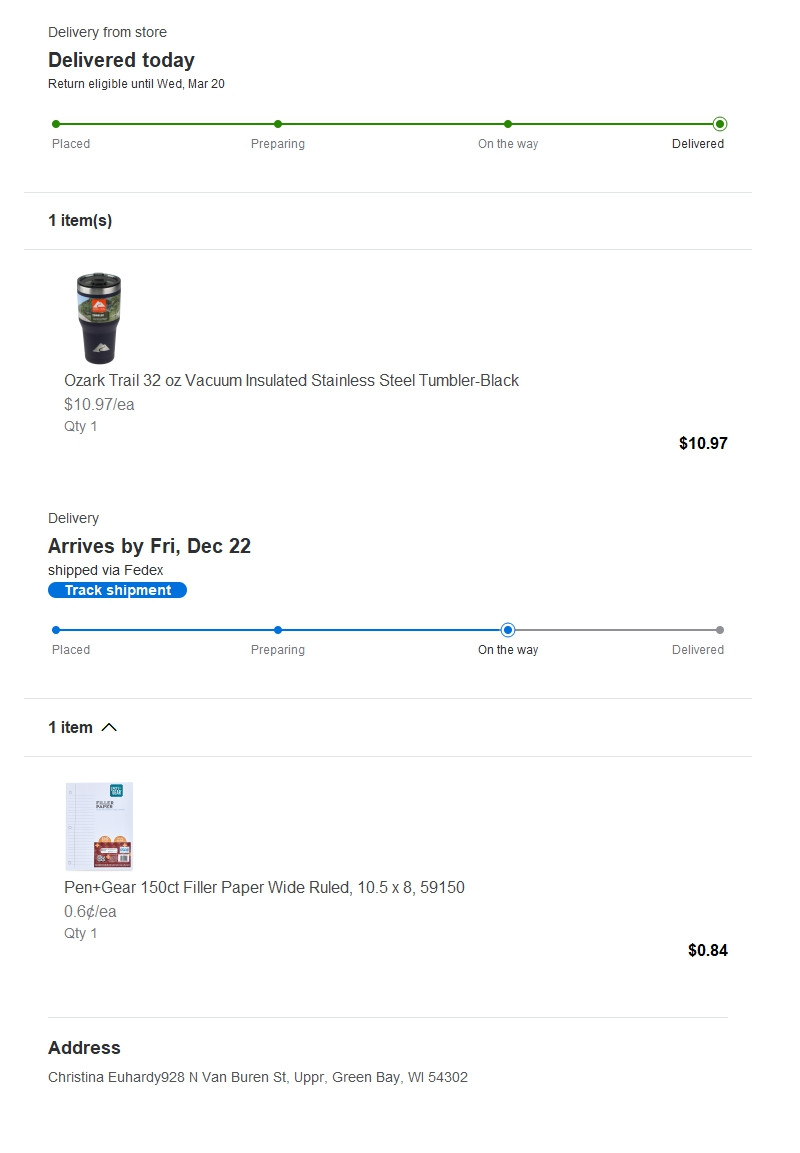Image resolution: width=800 pixels, height=1153 pixels.
Task: Click the green Placed dot on the delivered tracker
Action: (x=56, y=124)
